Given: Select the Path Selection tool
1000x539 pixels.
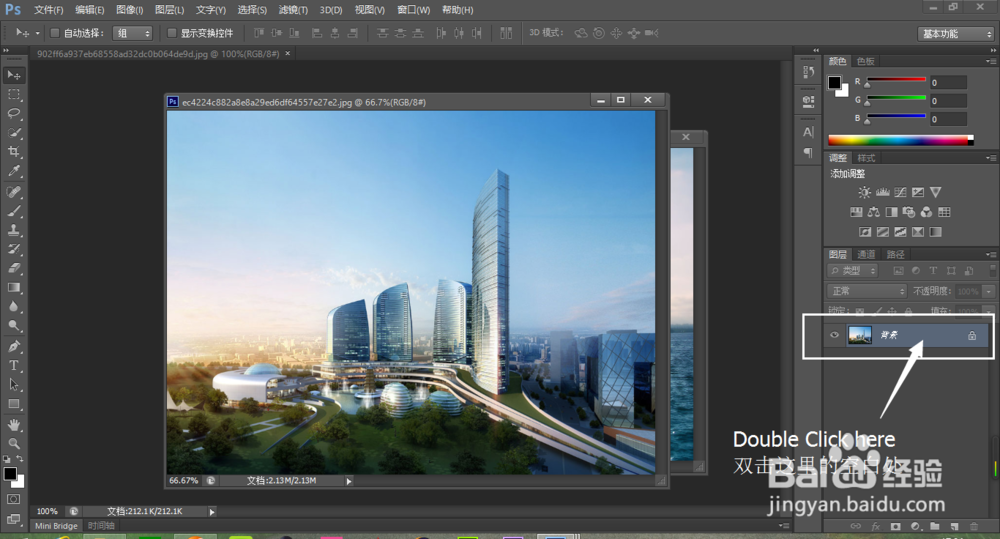Looking at the screenshot, I should pyautogui.click(x=13, y=385).
